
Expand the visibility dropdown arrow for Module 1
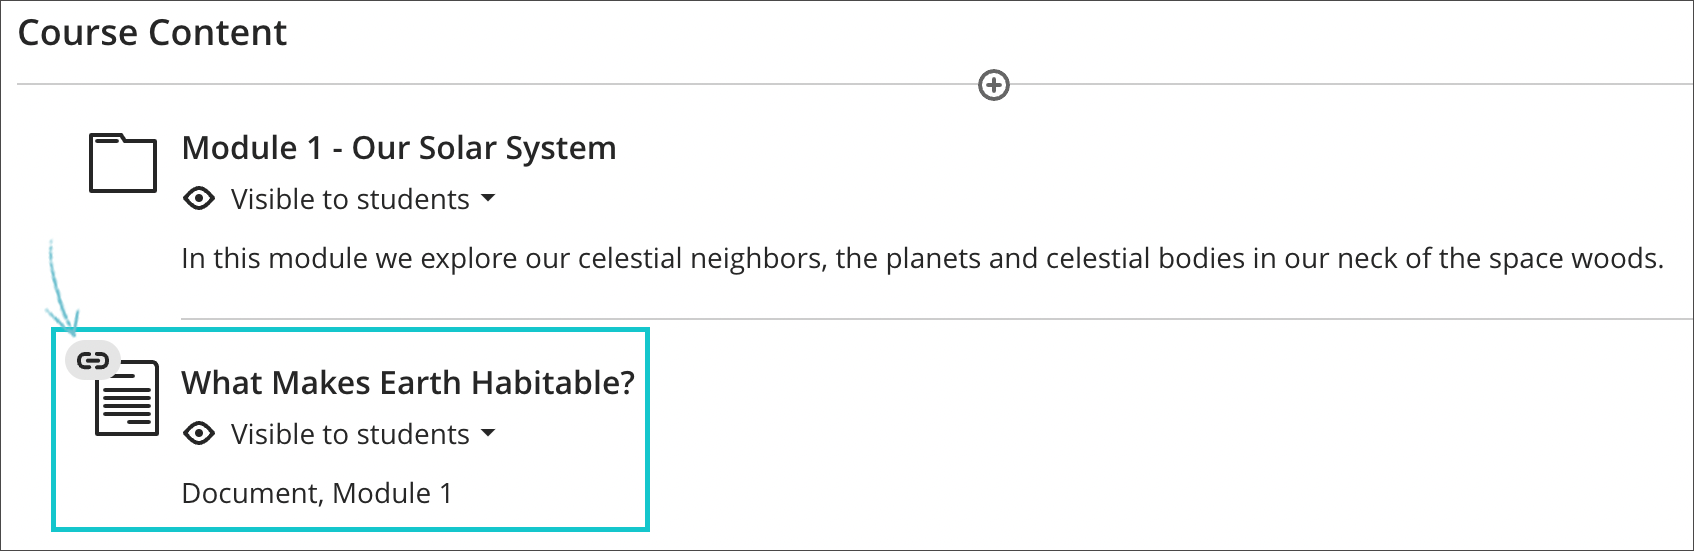(488, 198)
